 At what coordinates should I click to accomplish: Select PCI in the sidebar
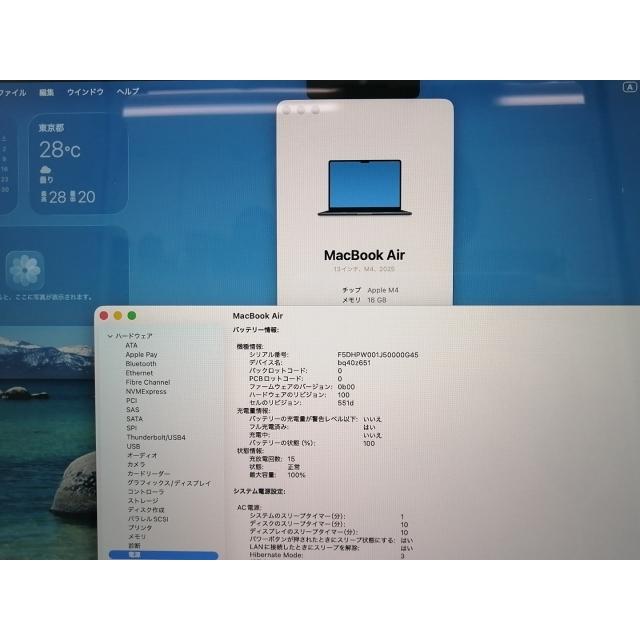tap(131, 400)
